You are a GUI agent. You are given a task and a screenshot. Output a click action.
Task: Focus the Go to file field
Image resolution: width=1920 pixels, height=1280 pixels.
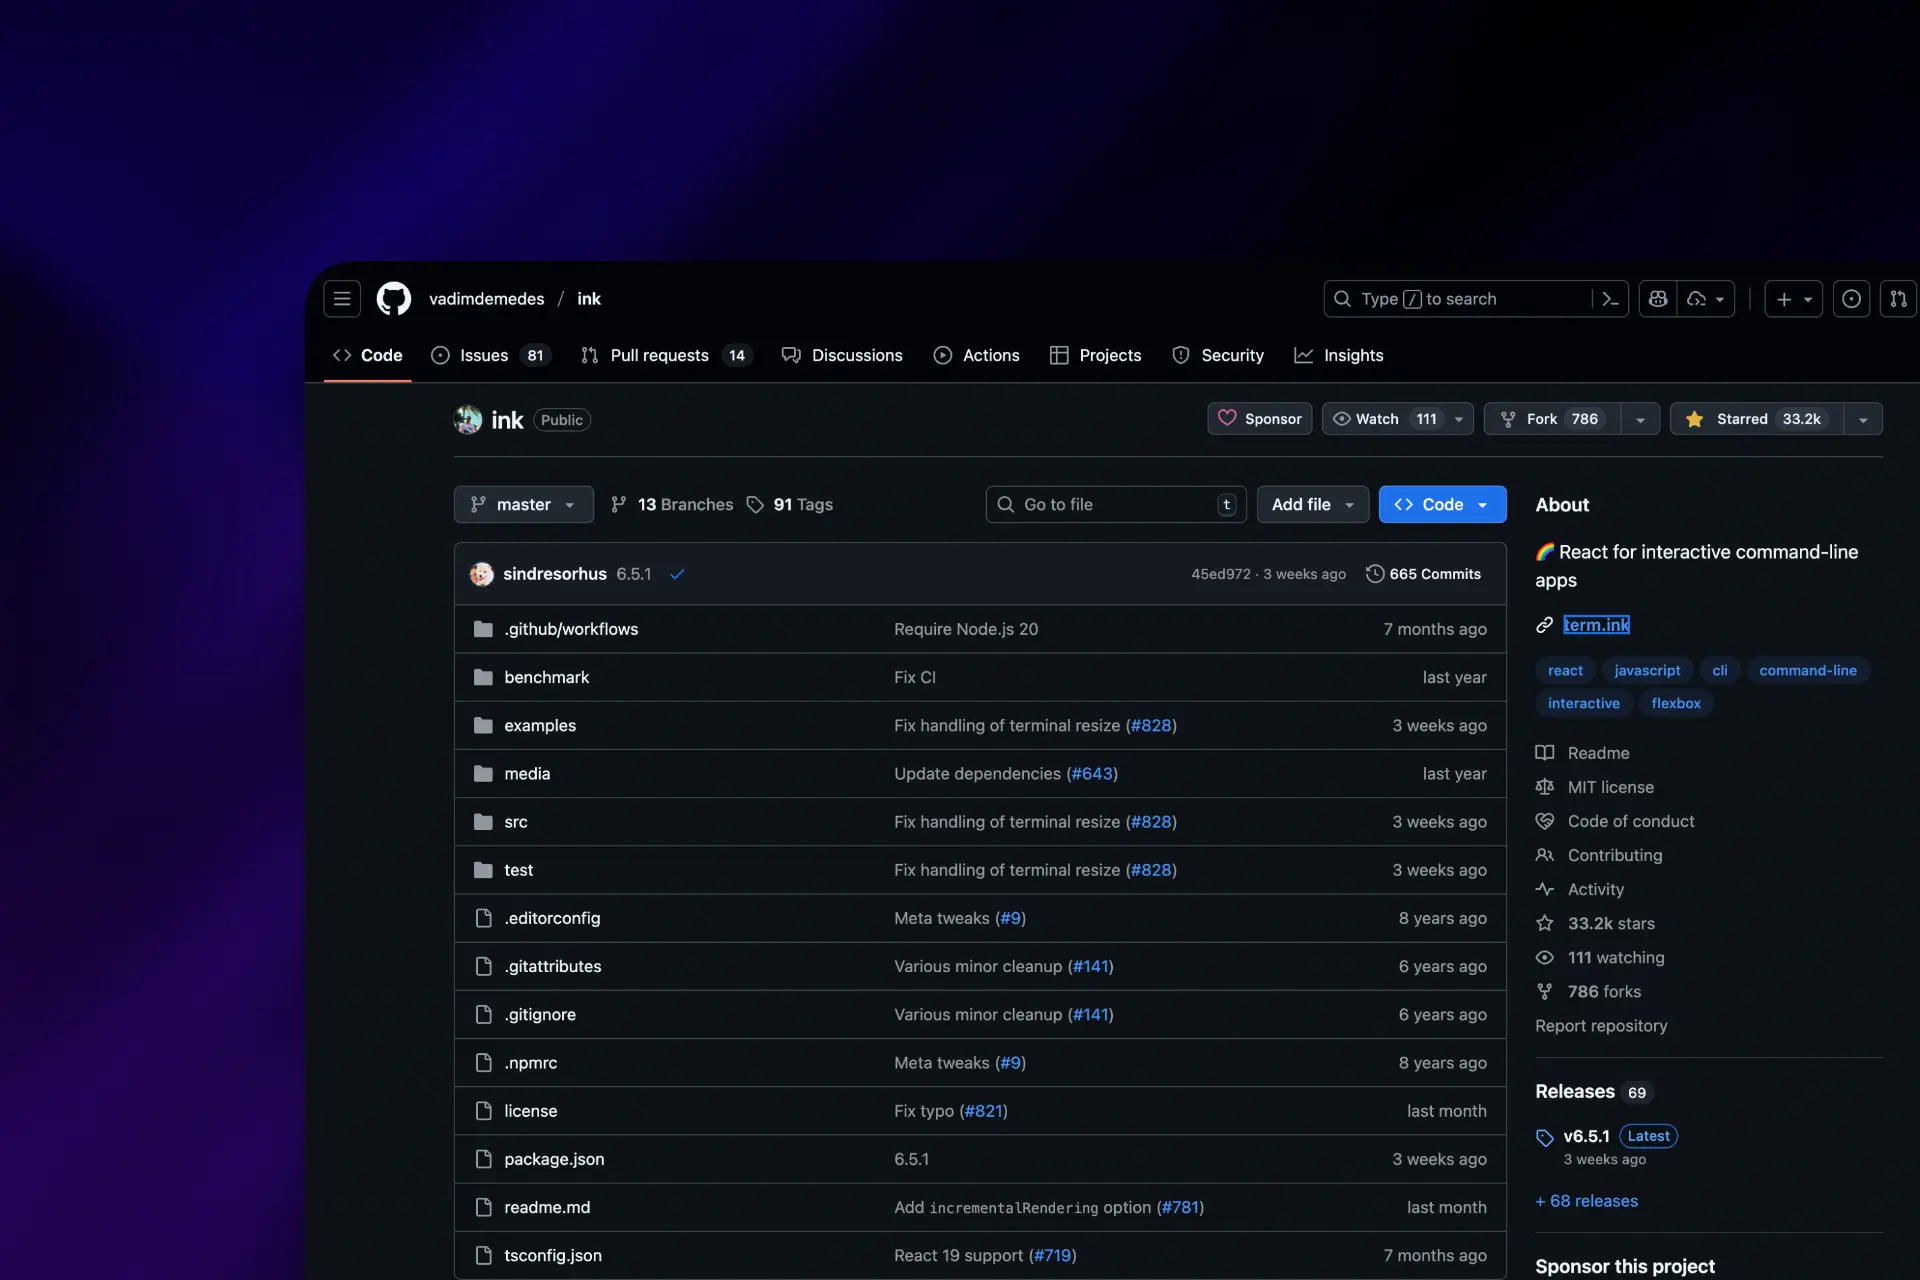(1116, 505)
